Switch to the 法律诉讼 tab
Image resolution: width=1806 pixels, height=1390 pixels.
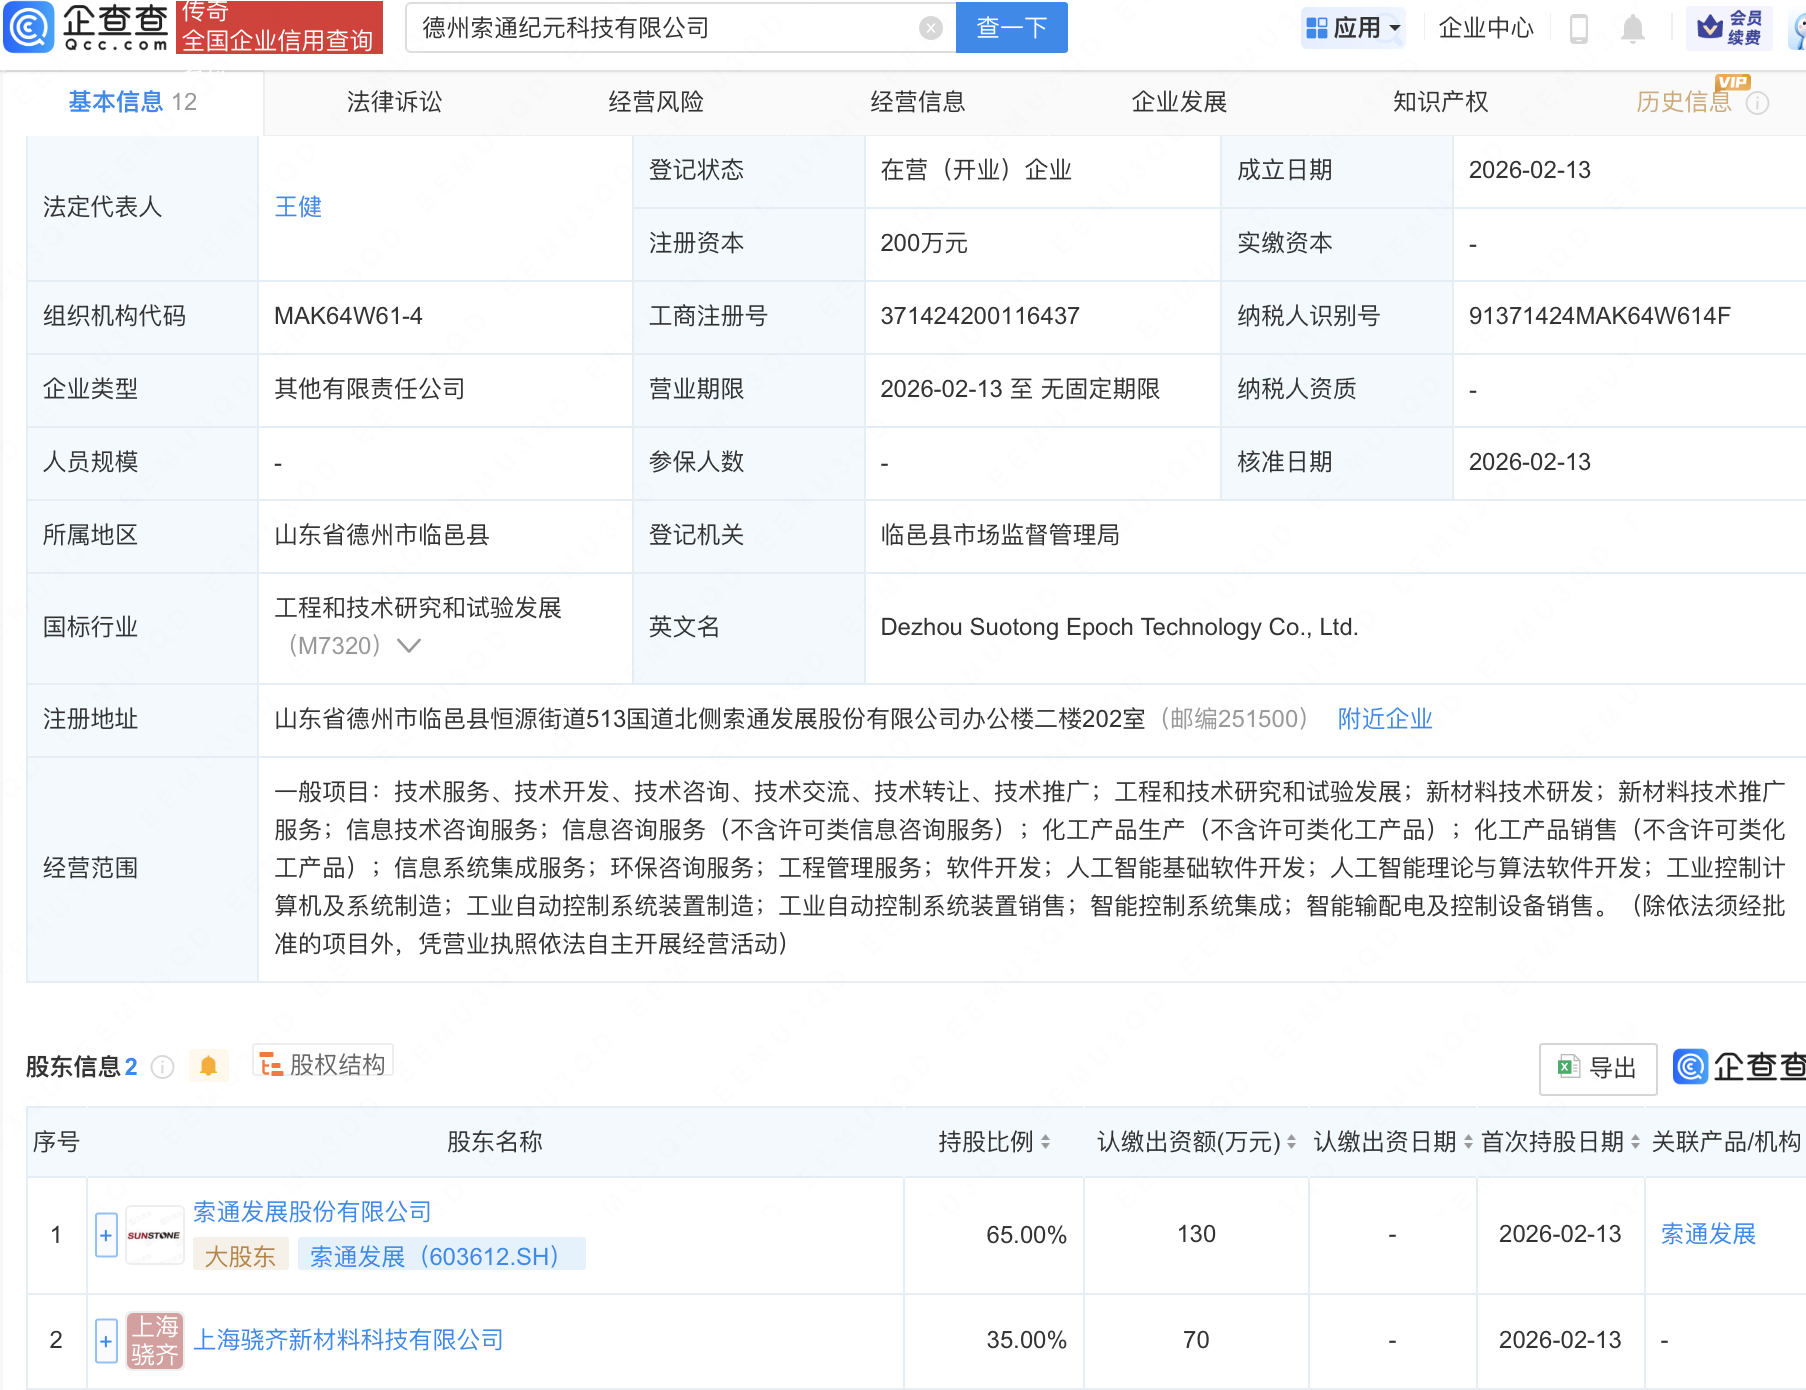394,101
